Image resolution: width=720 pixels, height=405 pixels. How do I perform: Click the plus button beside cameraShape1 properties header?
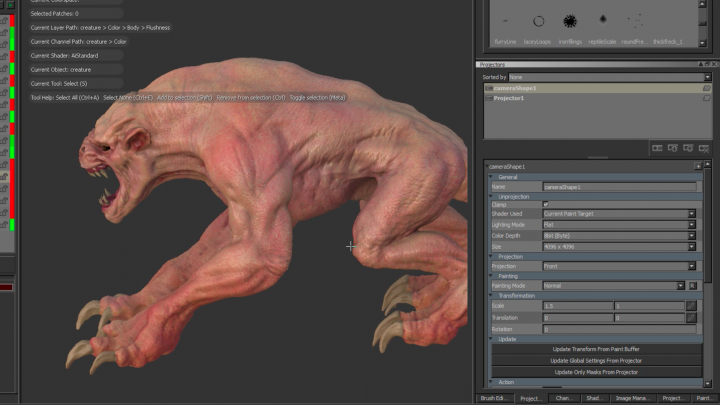point(698,166)
